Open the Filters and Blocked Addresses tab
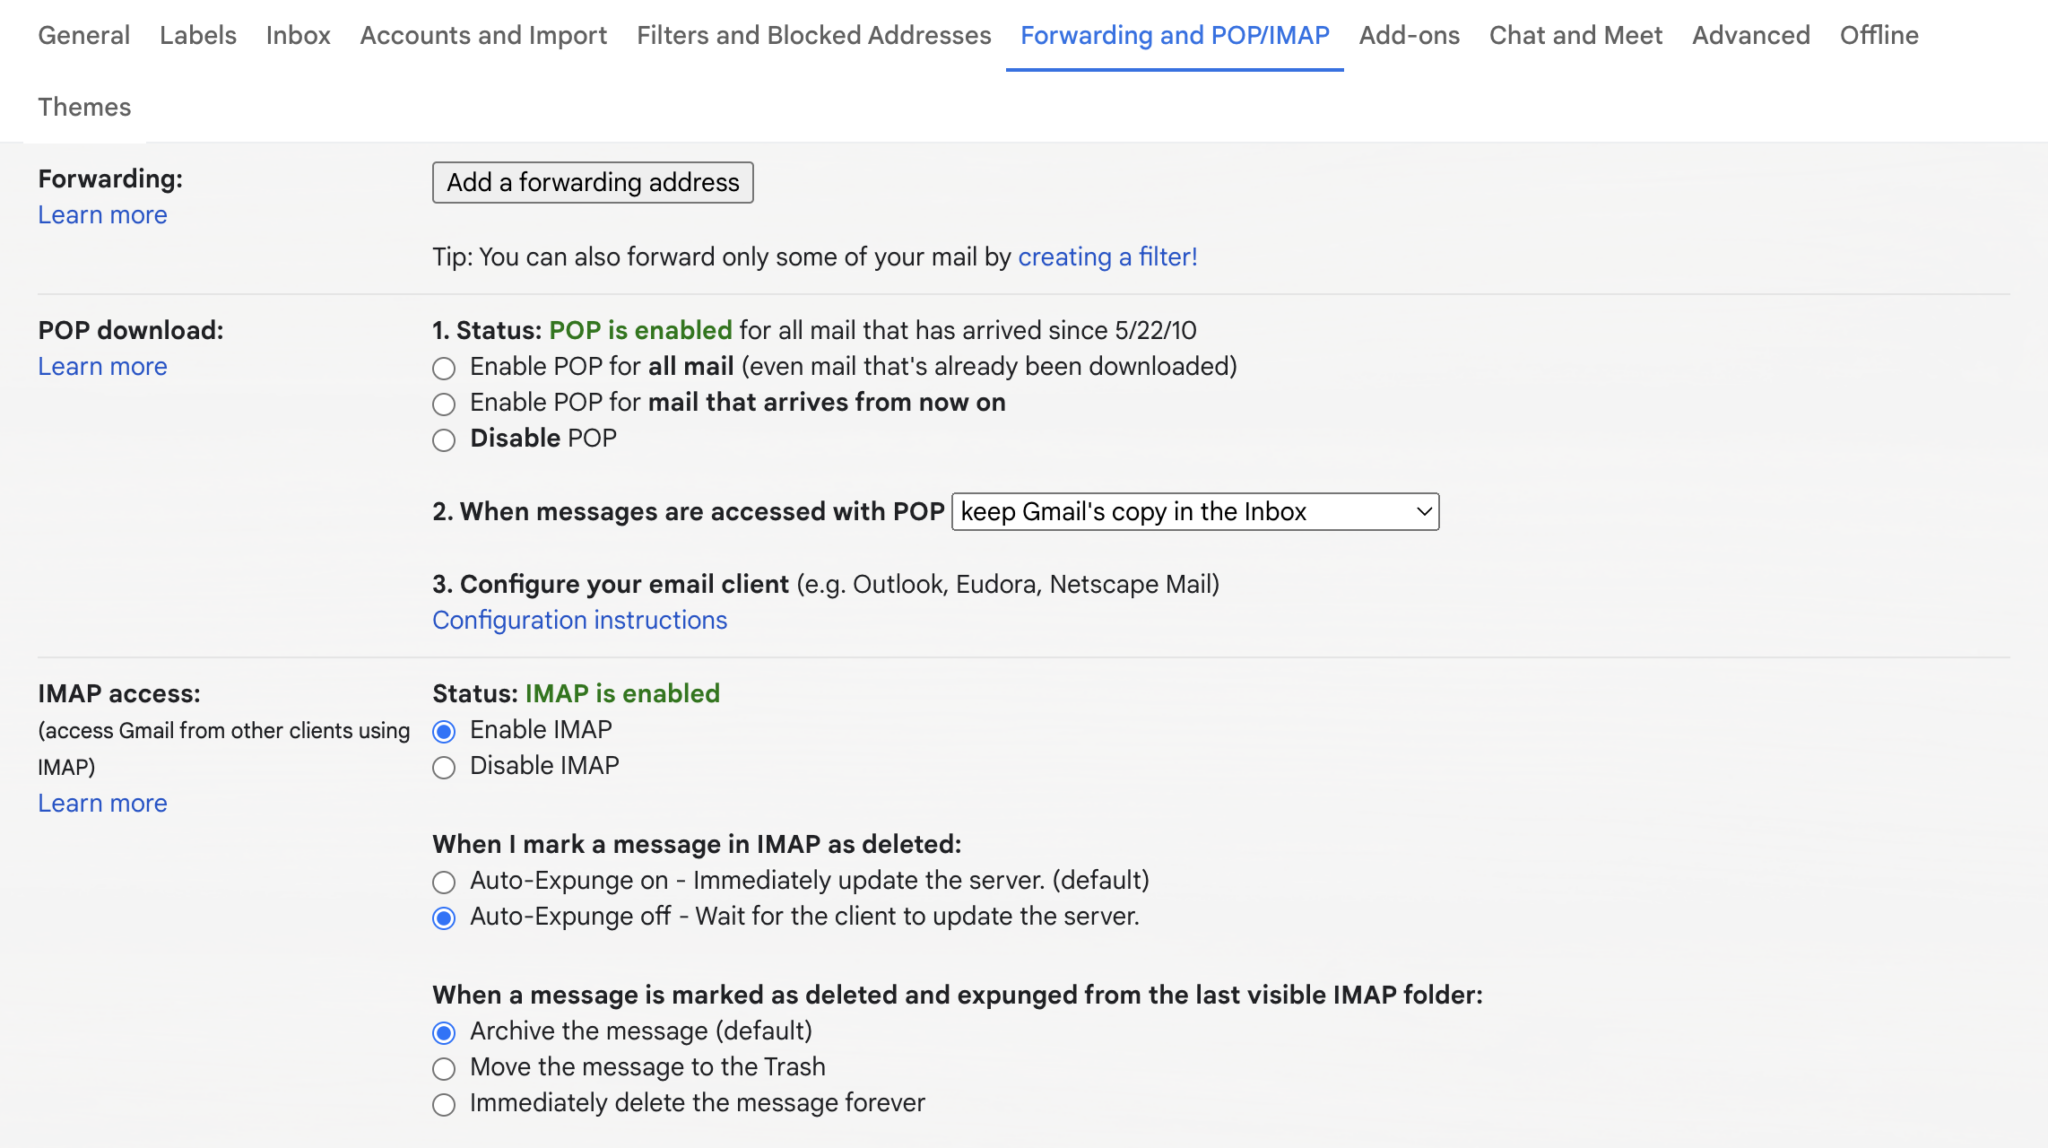Screen dimensions: 2048x1148 point(812,35)
